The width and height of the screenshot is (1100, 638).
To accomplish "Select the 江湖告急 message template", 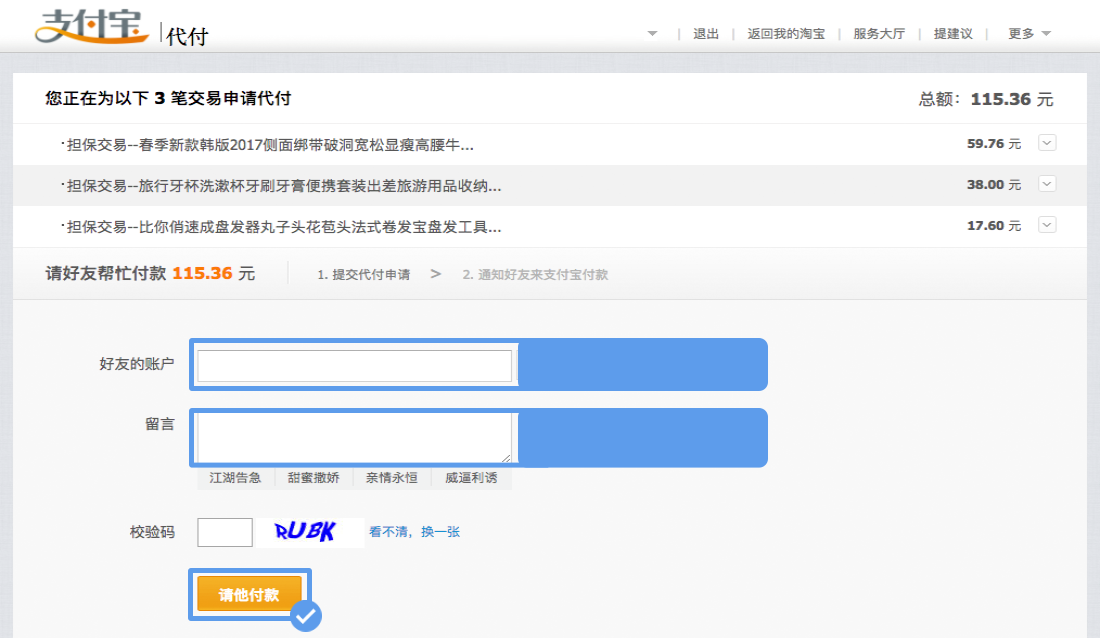I will click(x=236, y=477).
